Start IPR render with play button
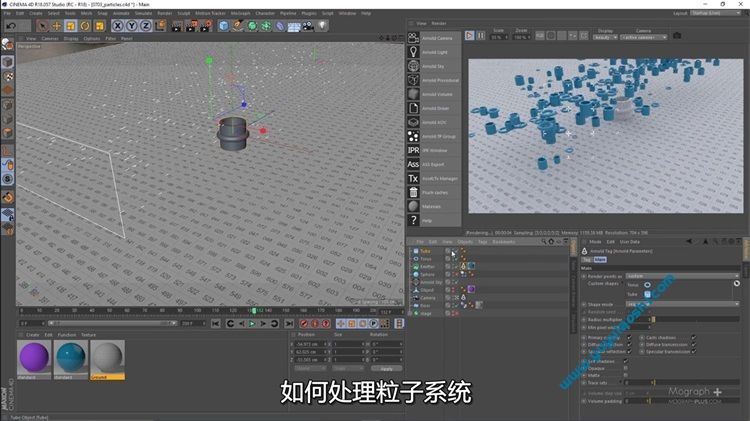Viewport: 750px width, 421px height. tap(469, 35)
